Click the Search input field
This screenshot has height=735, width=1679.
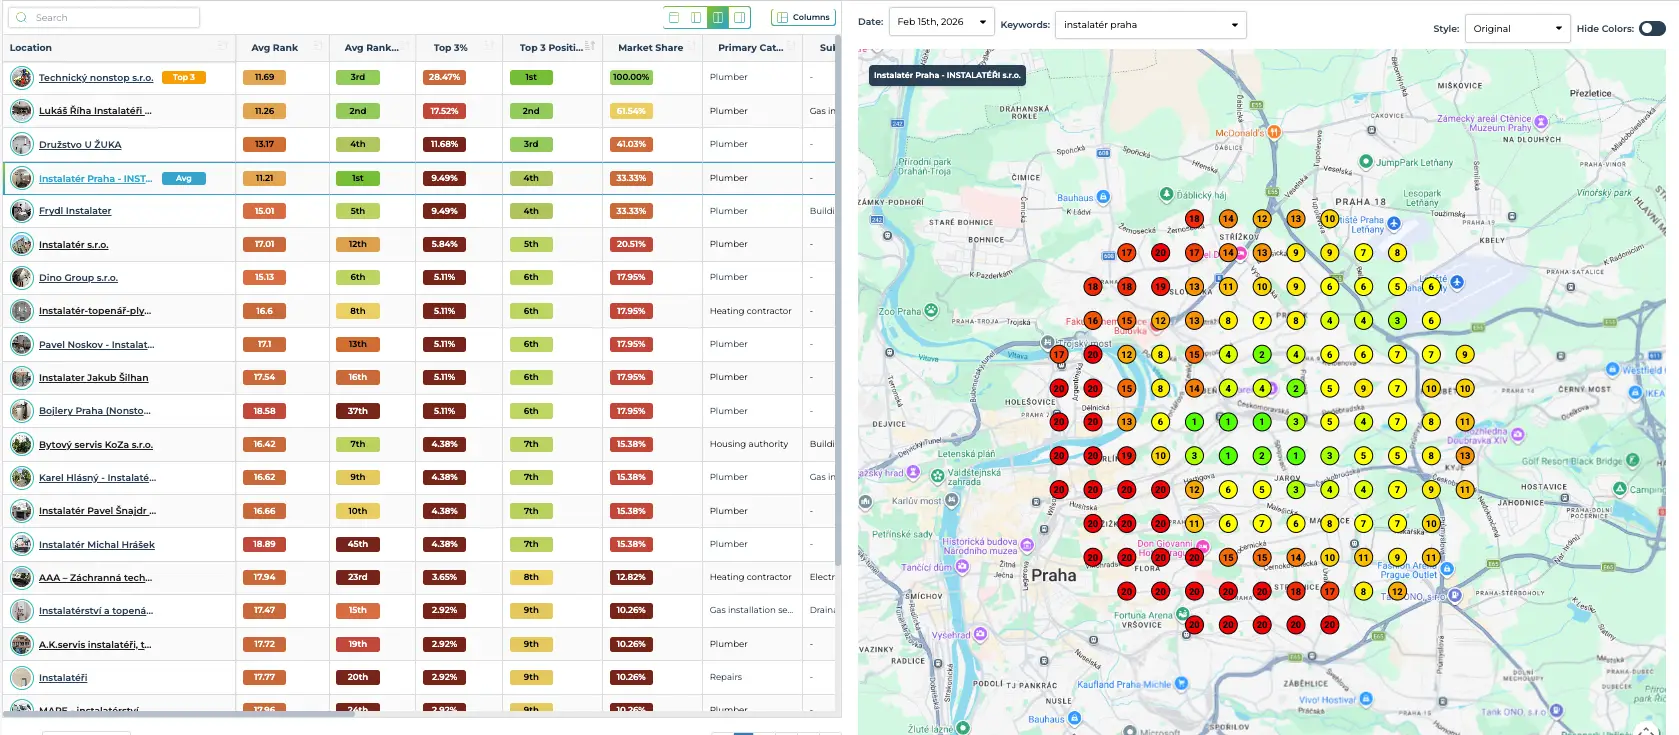click(x=104, y=17)
